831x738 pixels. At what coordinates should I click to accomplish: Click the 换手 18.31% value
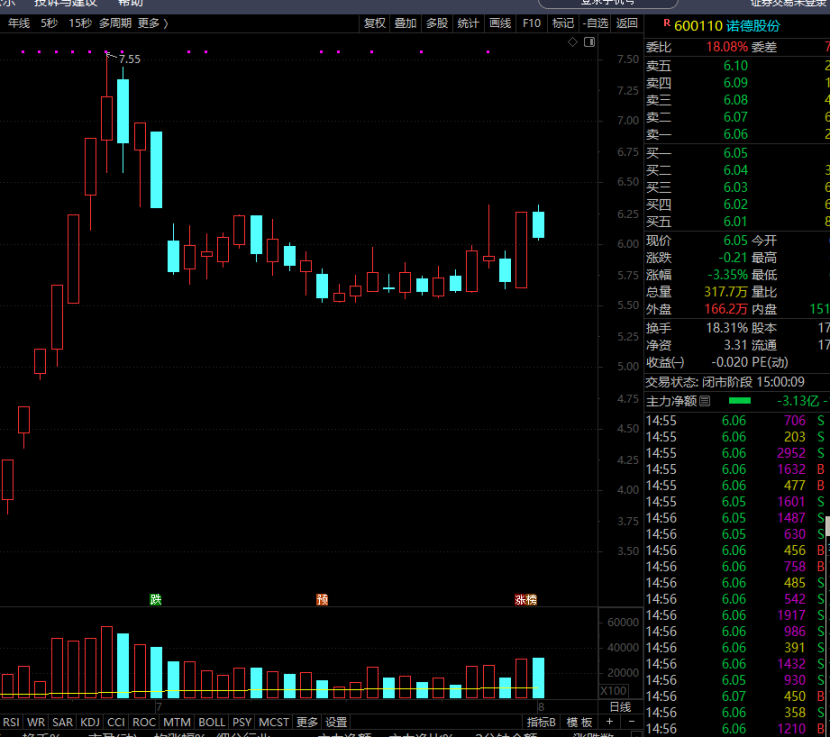727,328
